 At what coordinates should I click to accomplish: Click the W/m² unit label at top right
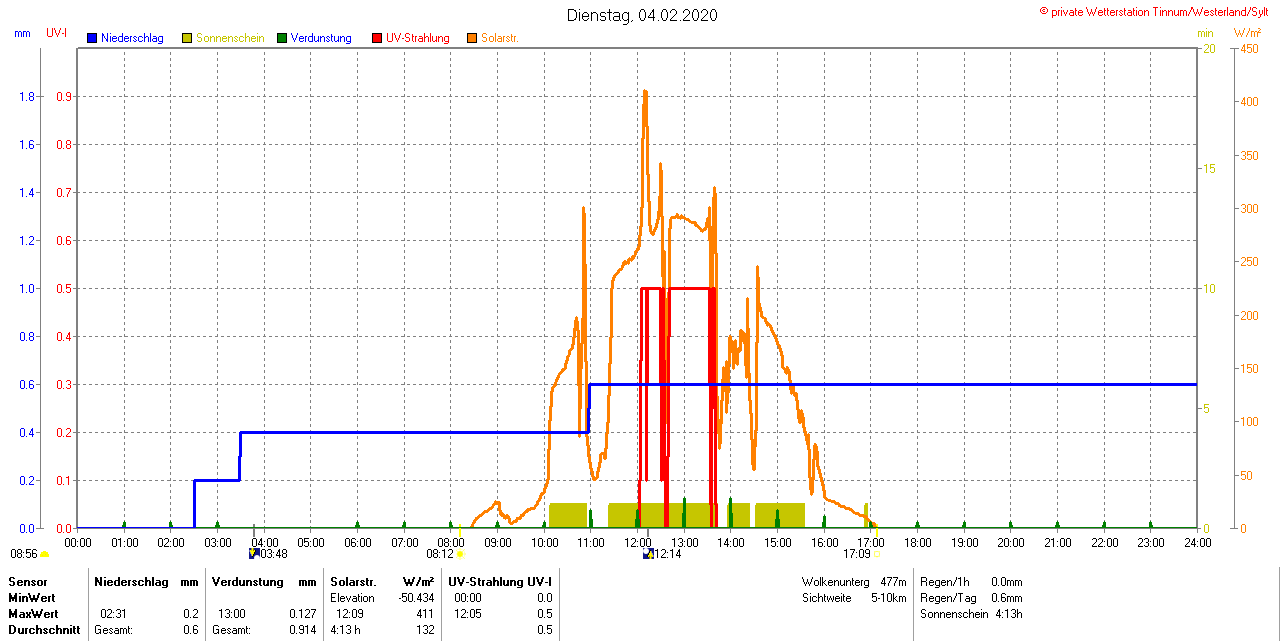tap(1248, 34)
